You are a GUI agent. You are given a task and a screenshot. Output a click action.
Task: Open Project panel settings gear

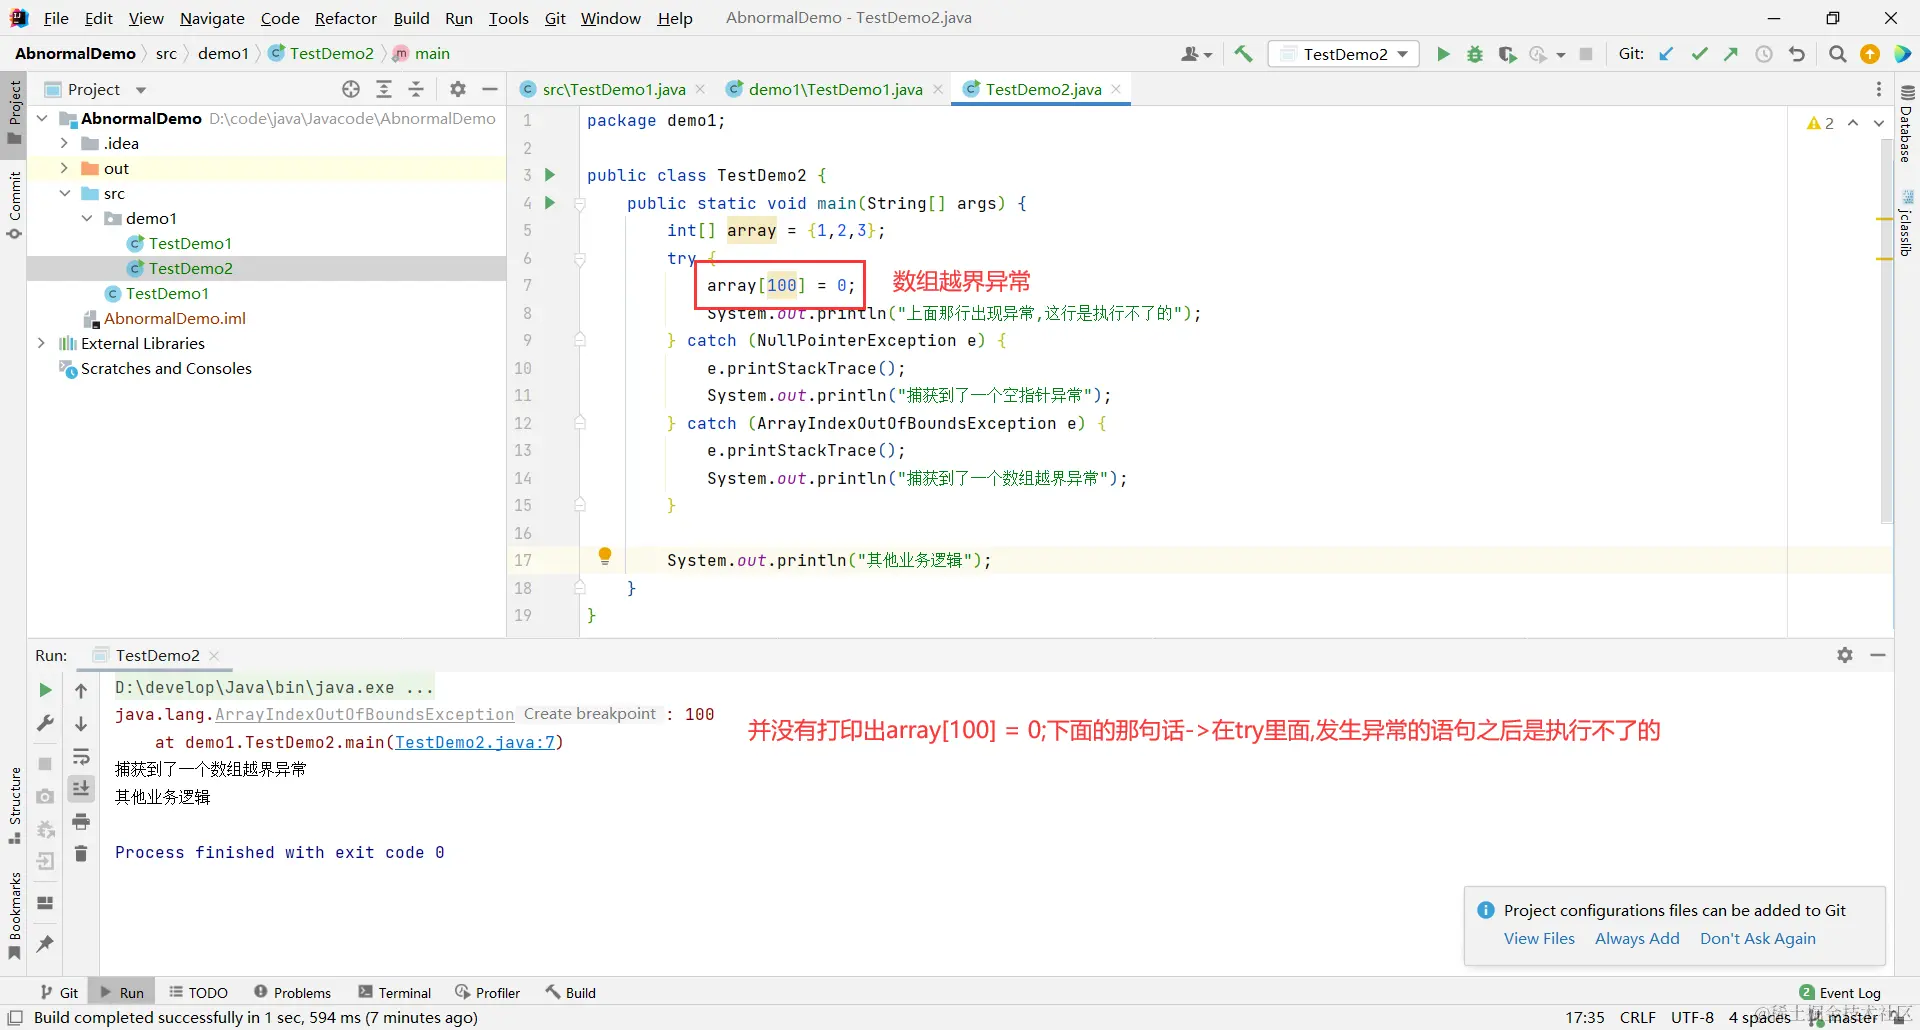click(x=458, y=89)
